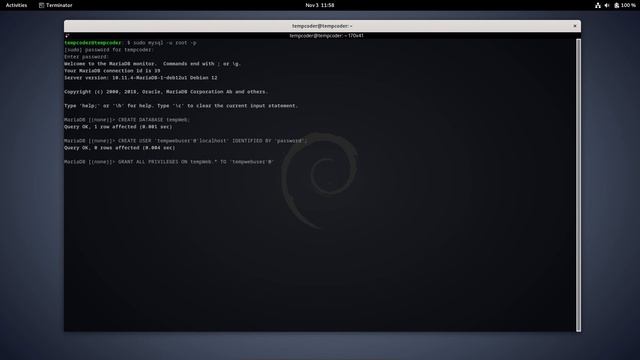Click the Copyright Oracle MariaDB line

click(x=166, y=92)
